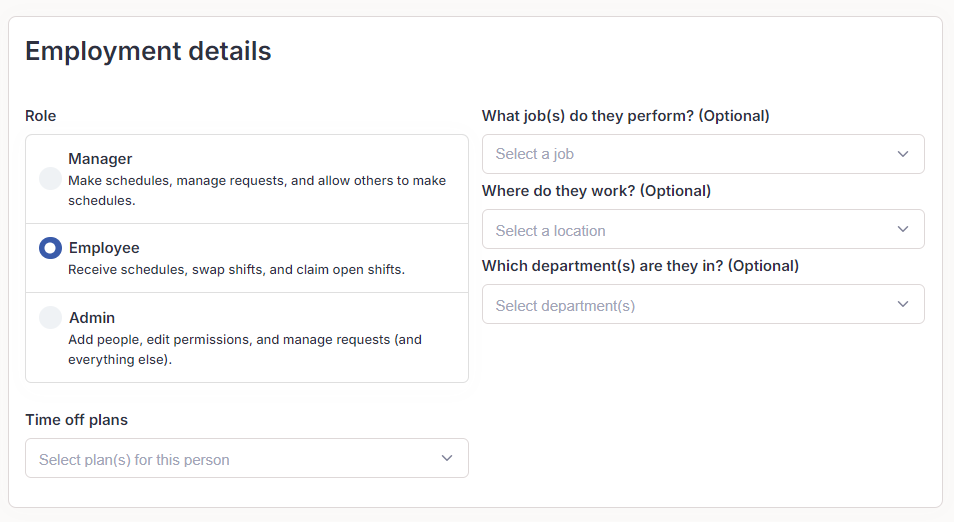
Task: Click the Employment details heading
Action: pos(148,51)
